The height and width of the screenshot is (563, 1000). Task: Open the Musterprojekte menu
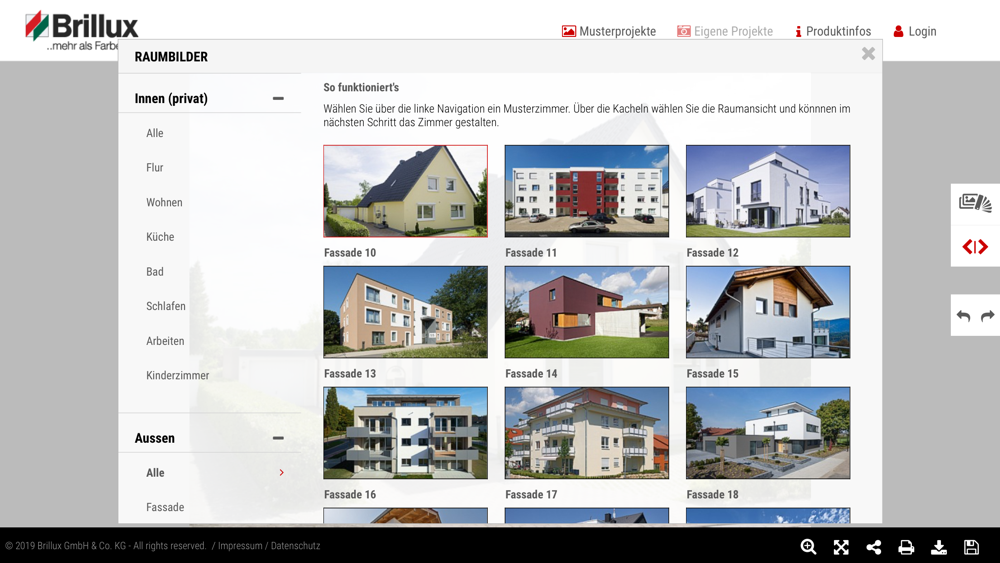609,31
